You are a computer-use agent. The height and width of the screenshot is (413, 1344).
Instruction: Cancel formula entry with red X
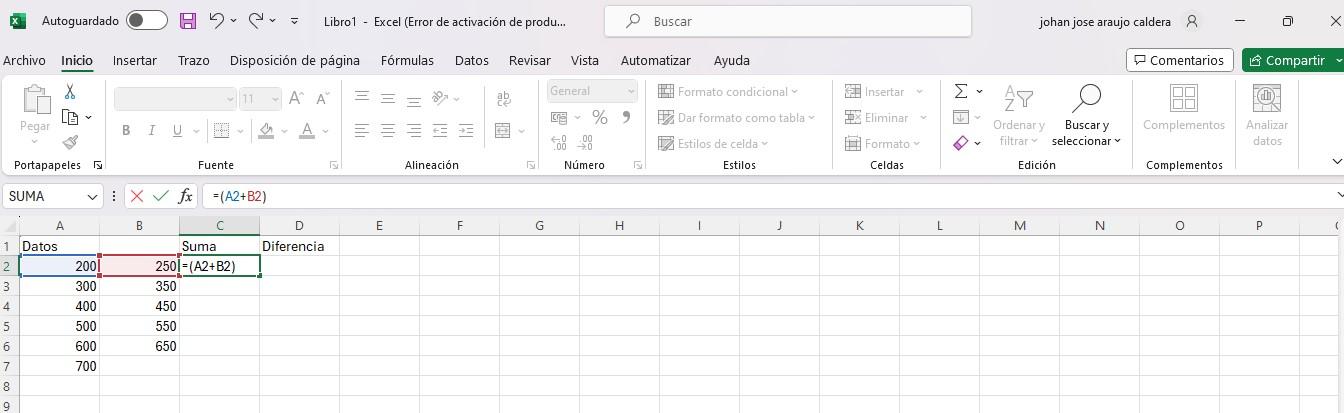coord(137,196)
